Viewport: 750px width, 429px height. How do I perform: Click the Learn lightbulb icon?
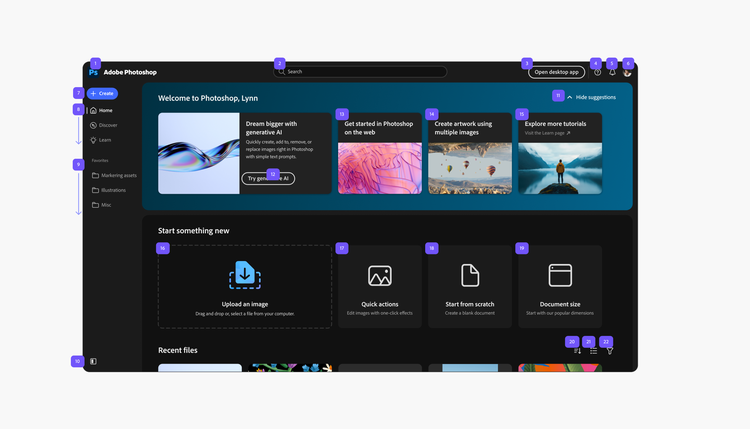[x=93, y=140]
